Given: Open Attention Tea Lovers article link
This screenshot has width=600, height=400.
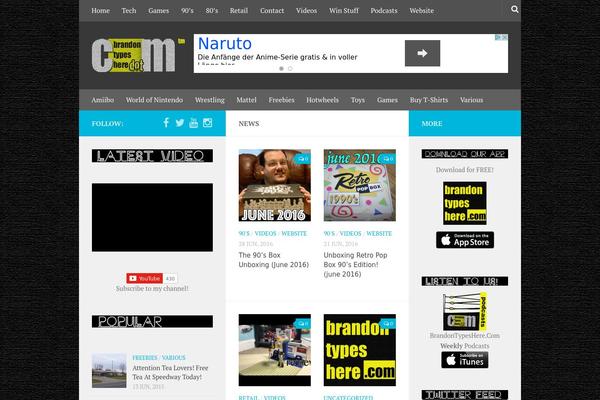Looking at the screenshot, I should [170, 372].
